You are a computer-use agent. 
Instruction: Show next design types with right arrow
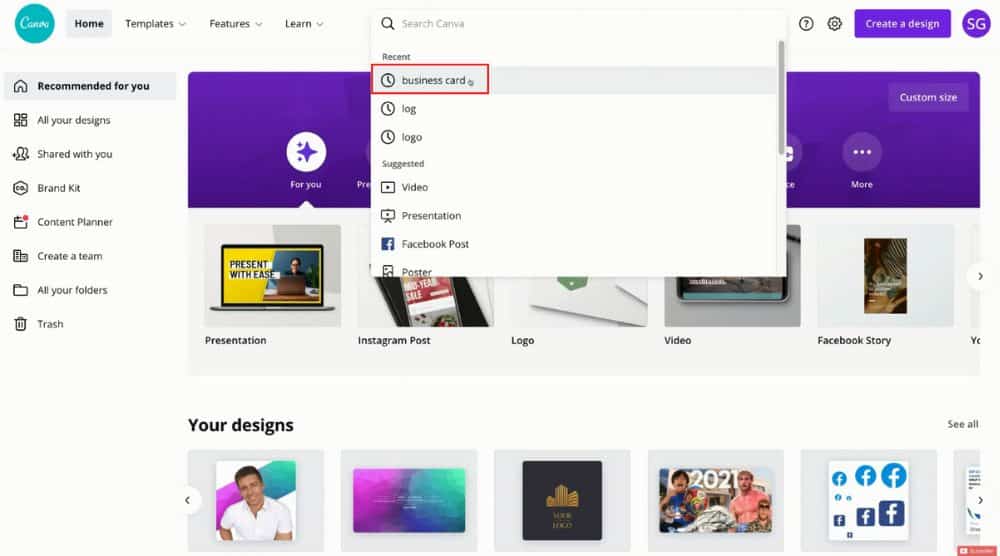tap(980, 276)
